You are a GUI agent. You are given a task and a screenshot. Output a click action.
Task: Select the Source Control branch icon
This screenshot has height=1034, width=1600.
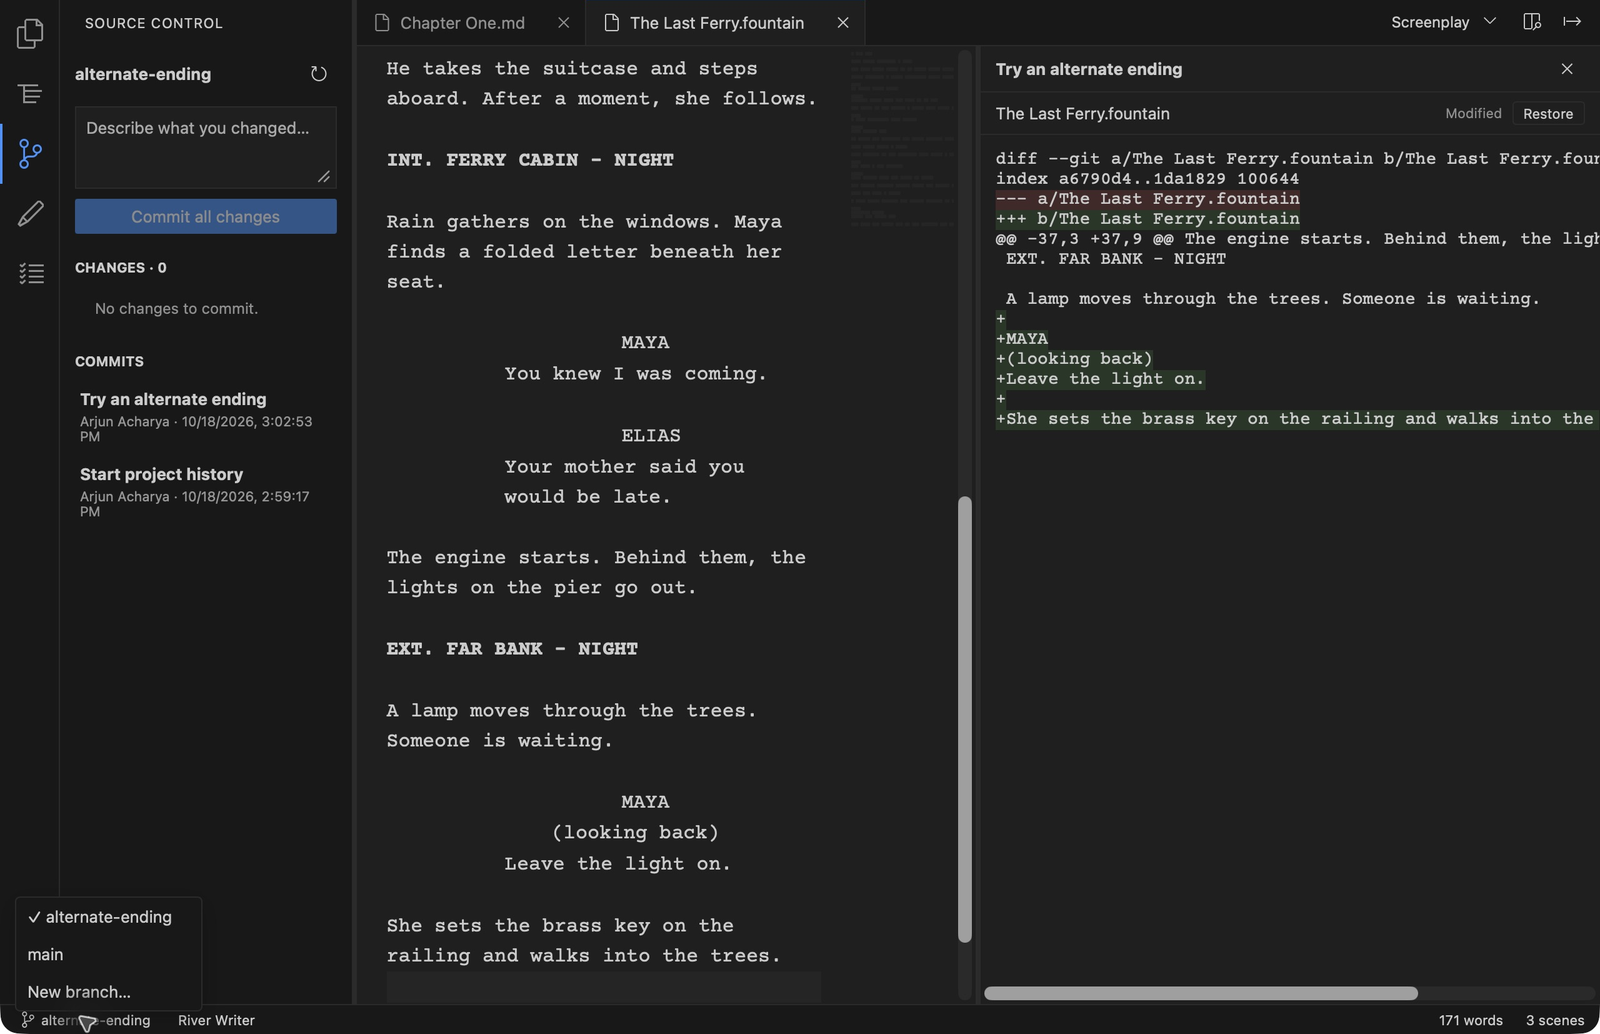(30, 154)
